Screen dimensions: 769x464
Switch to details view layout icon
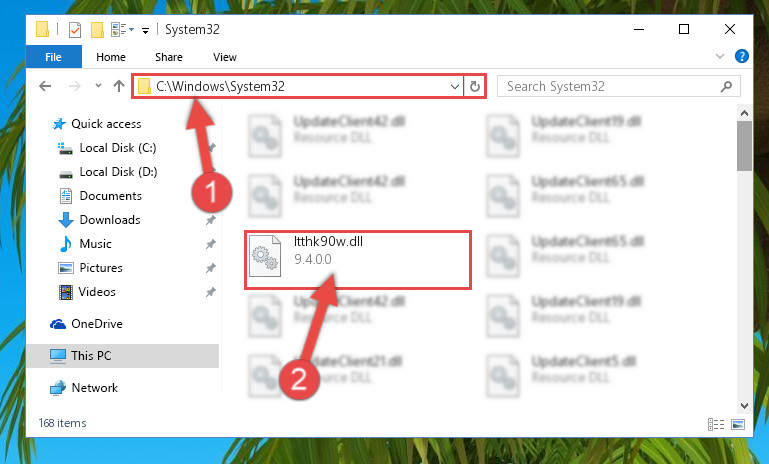pos(716,424)
